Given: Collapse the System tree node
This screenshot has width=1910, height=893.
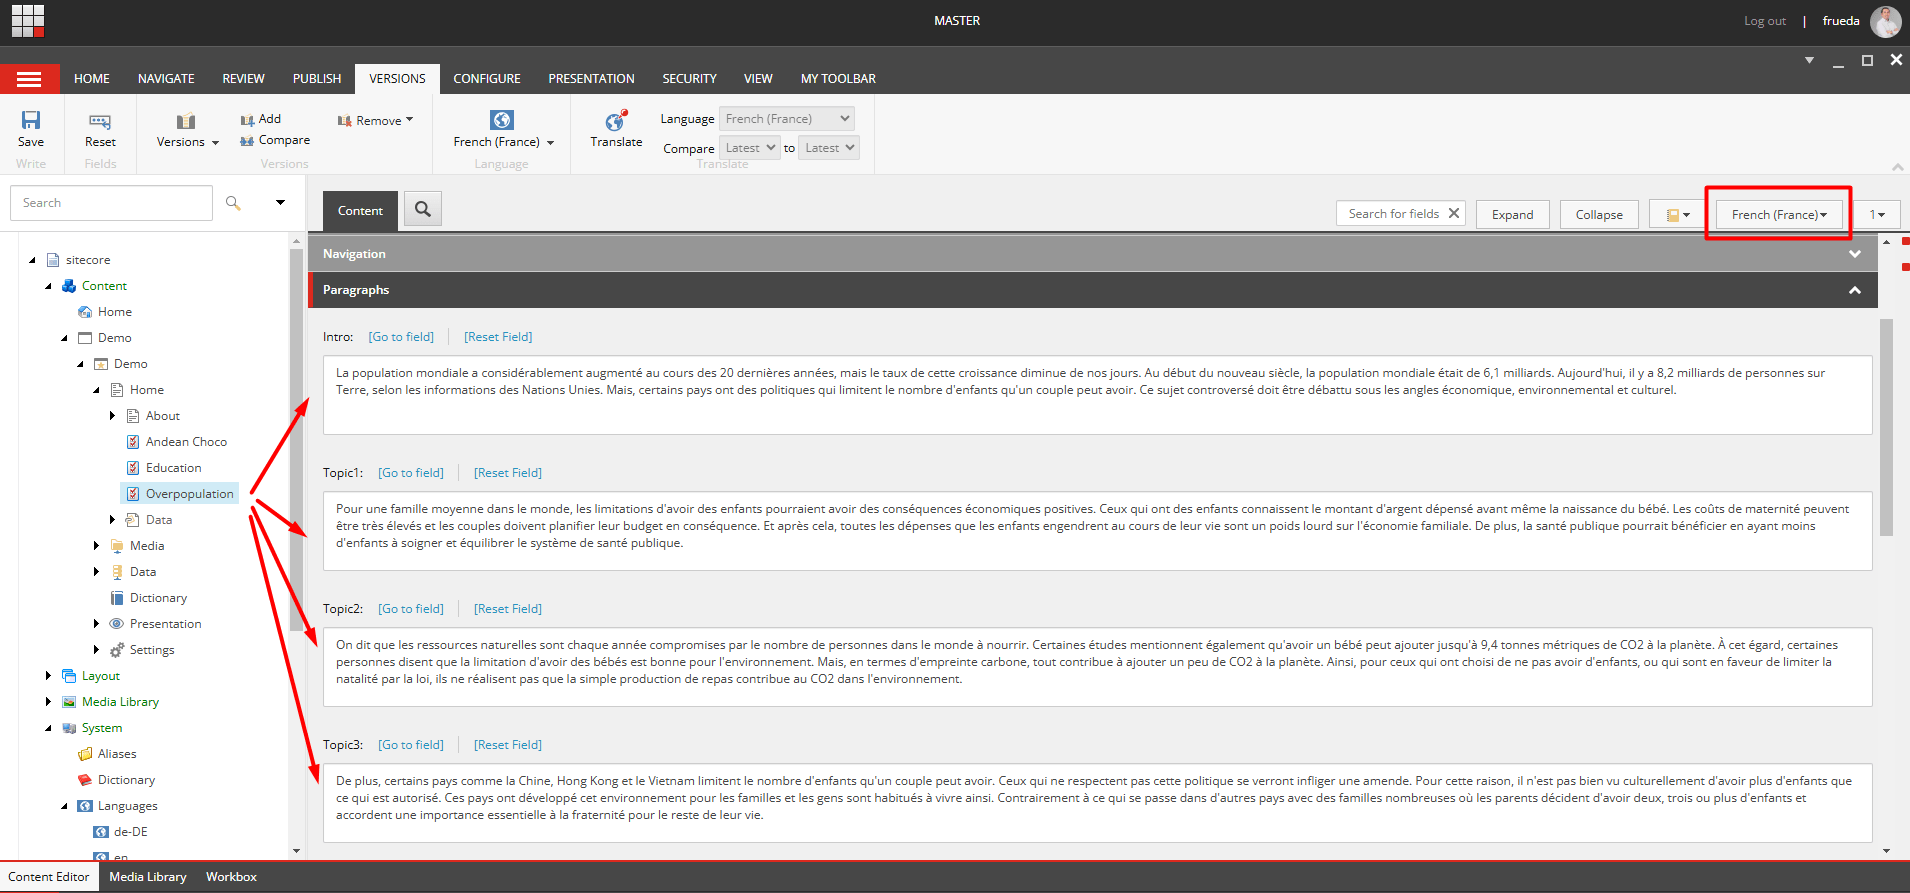Looking at the screenshot, I should 48,728.
